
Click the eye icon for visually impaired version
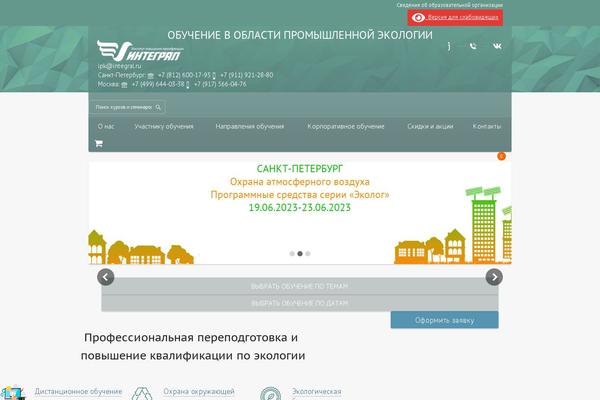point(418,18)
